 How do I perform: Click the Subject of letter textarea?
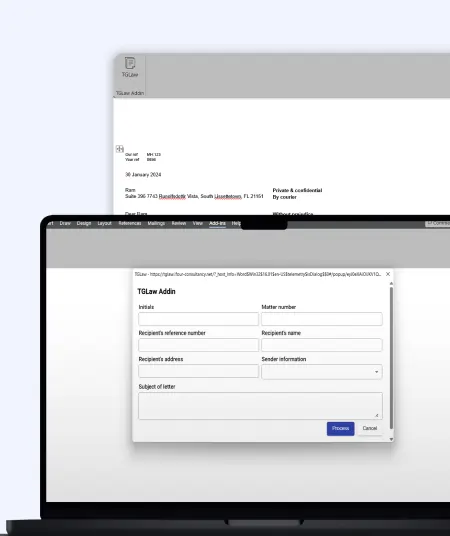(260, 406)
